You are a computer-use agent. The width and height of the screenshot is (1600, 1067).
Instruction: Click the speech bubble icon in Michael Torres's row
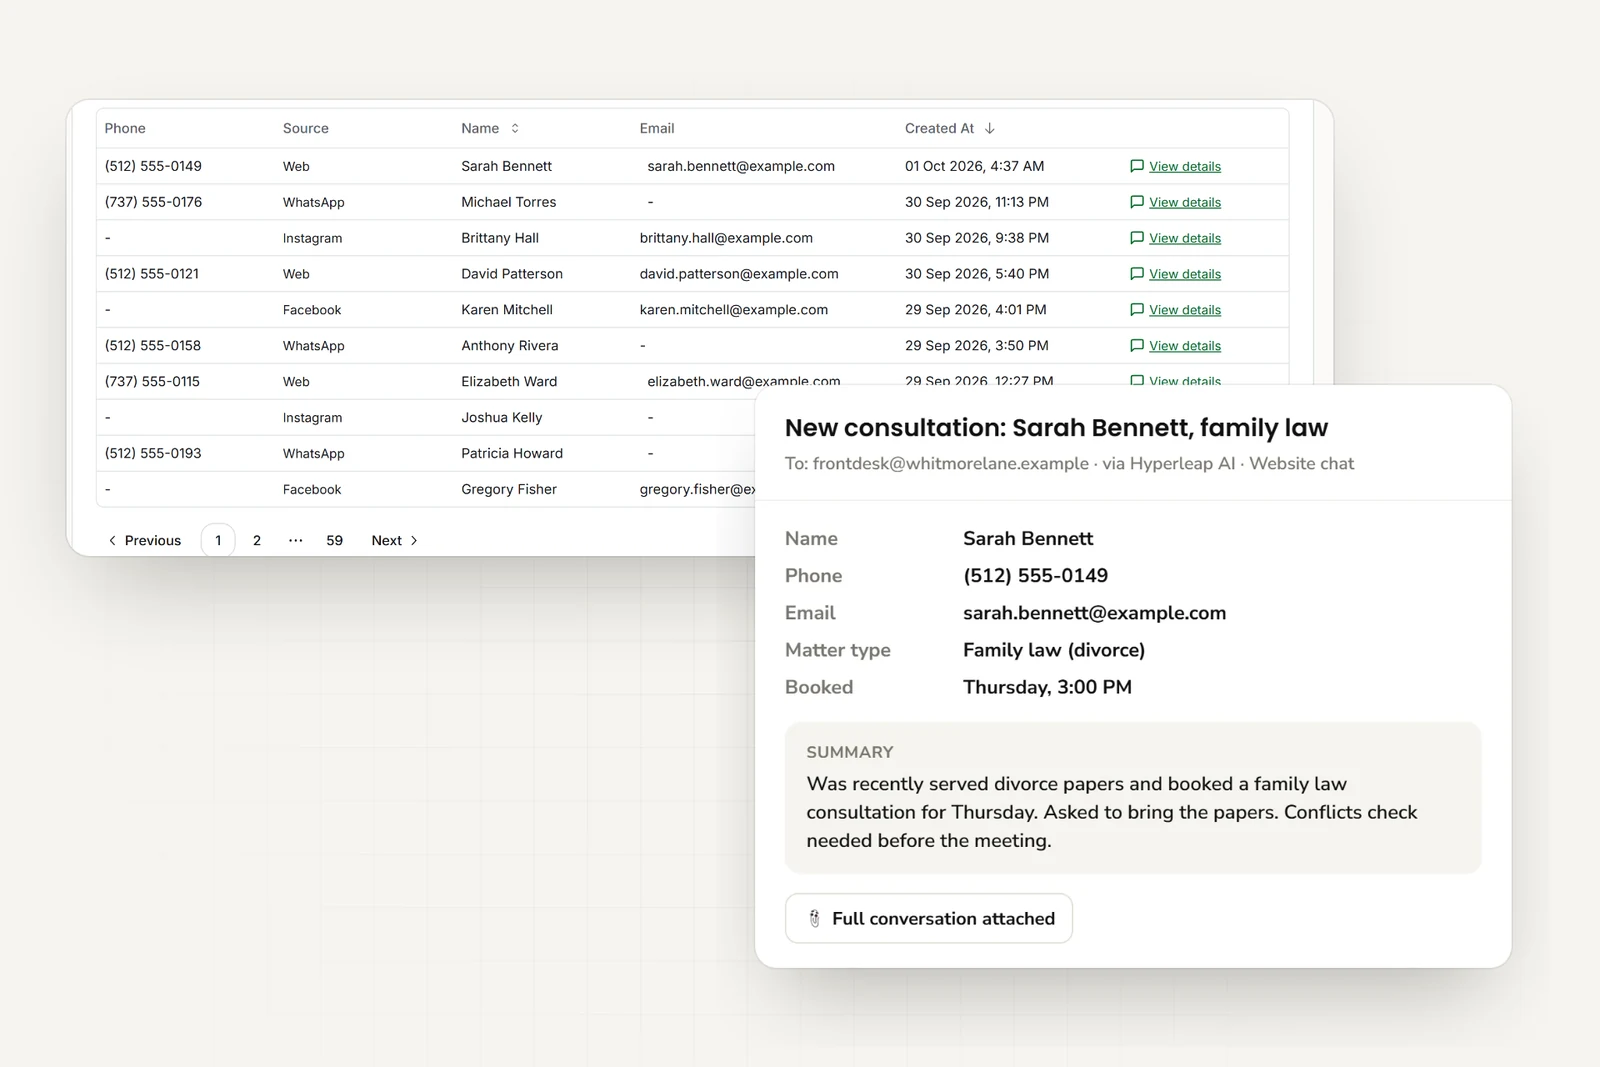tap(1136, 202)
